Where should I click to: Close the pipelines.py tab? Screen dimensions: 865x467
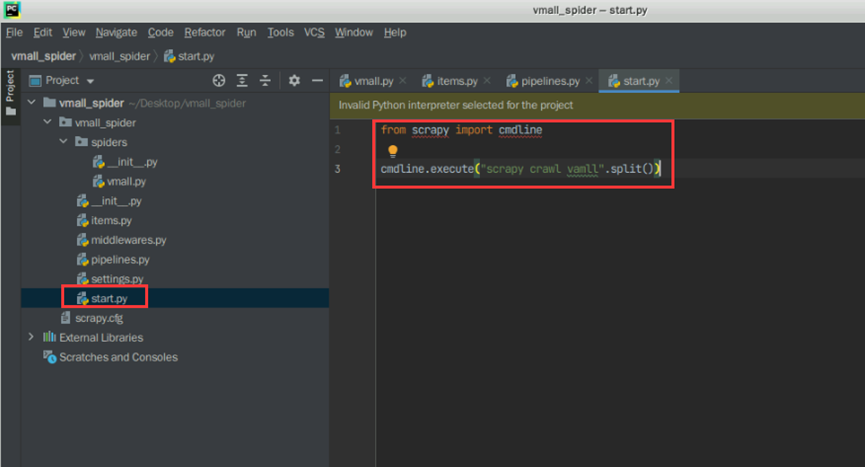(589, 80)
